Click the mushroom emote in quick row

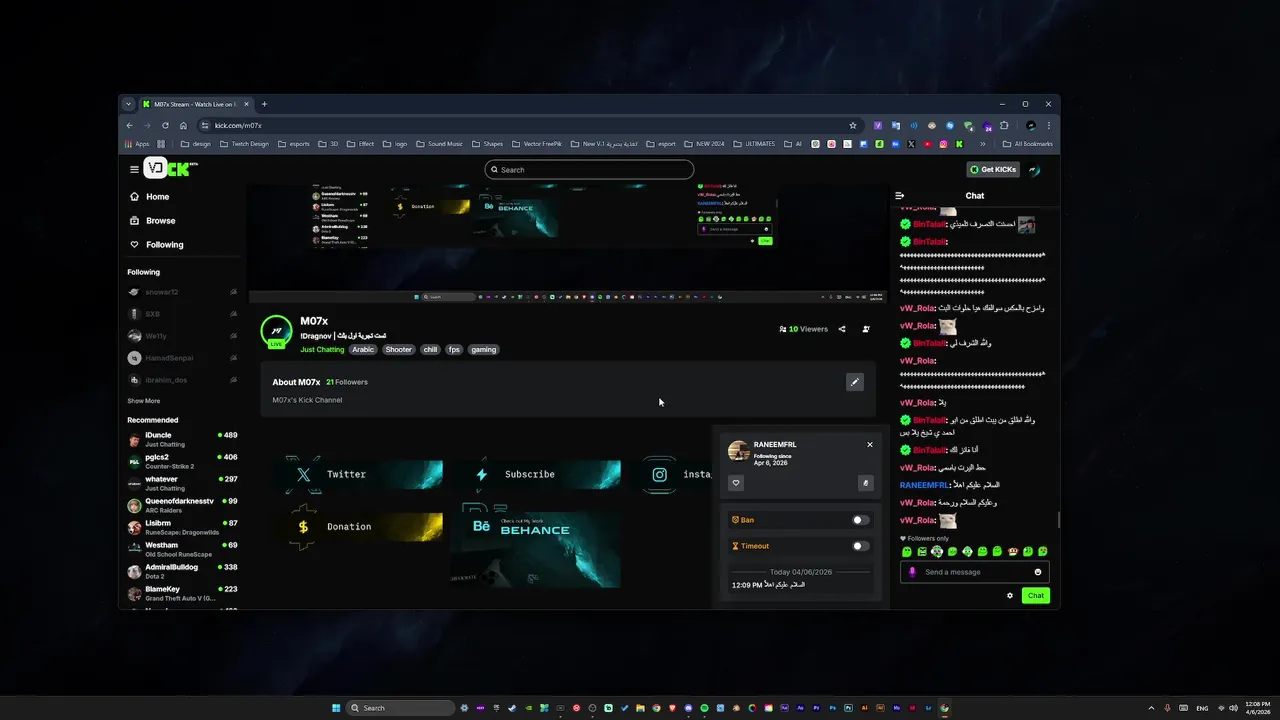coord(1013,552)
